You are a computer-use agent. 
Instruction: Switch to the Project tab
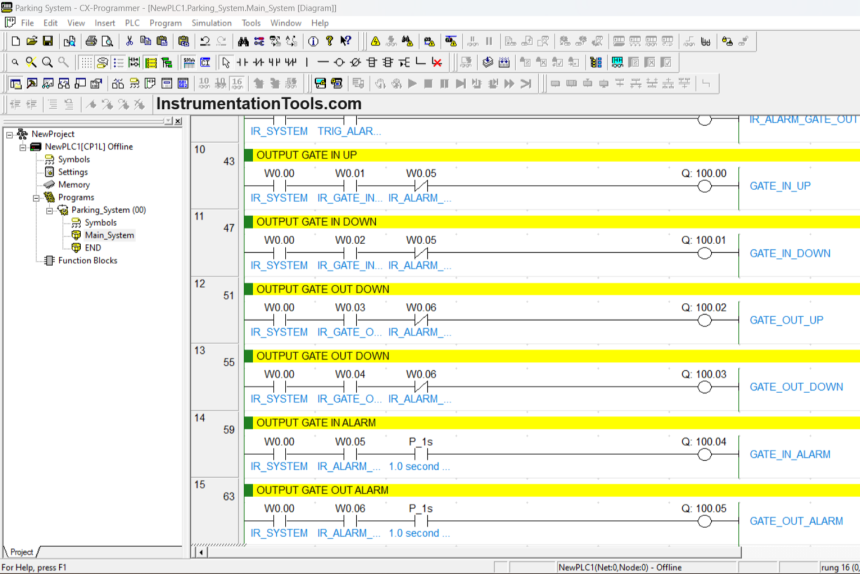coord(21,552)
